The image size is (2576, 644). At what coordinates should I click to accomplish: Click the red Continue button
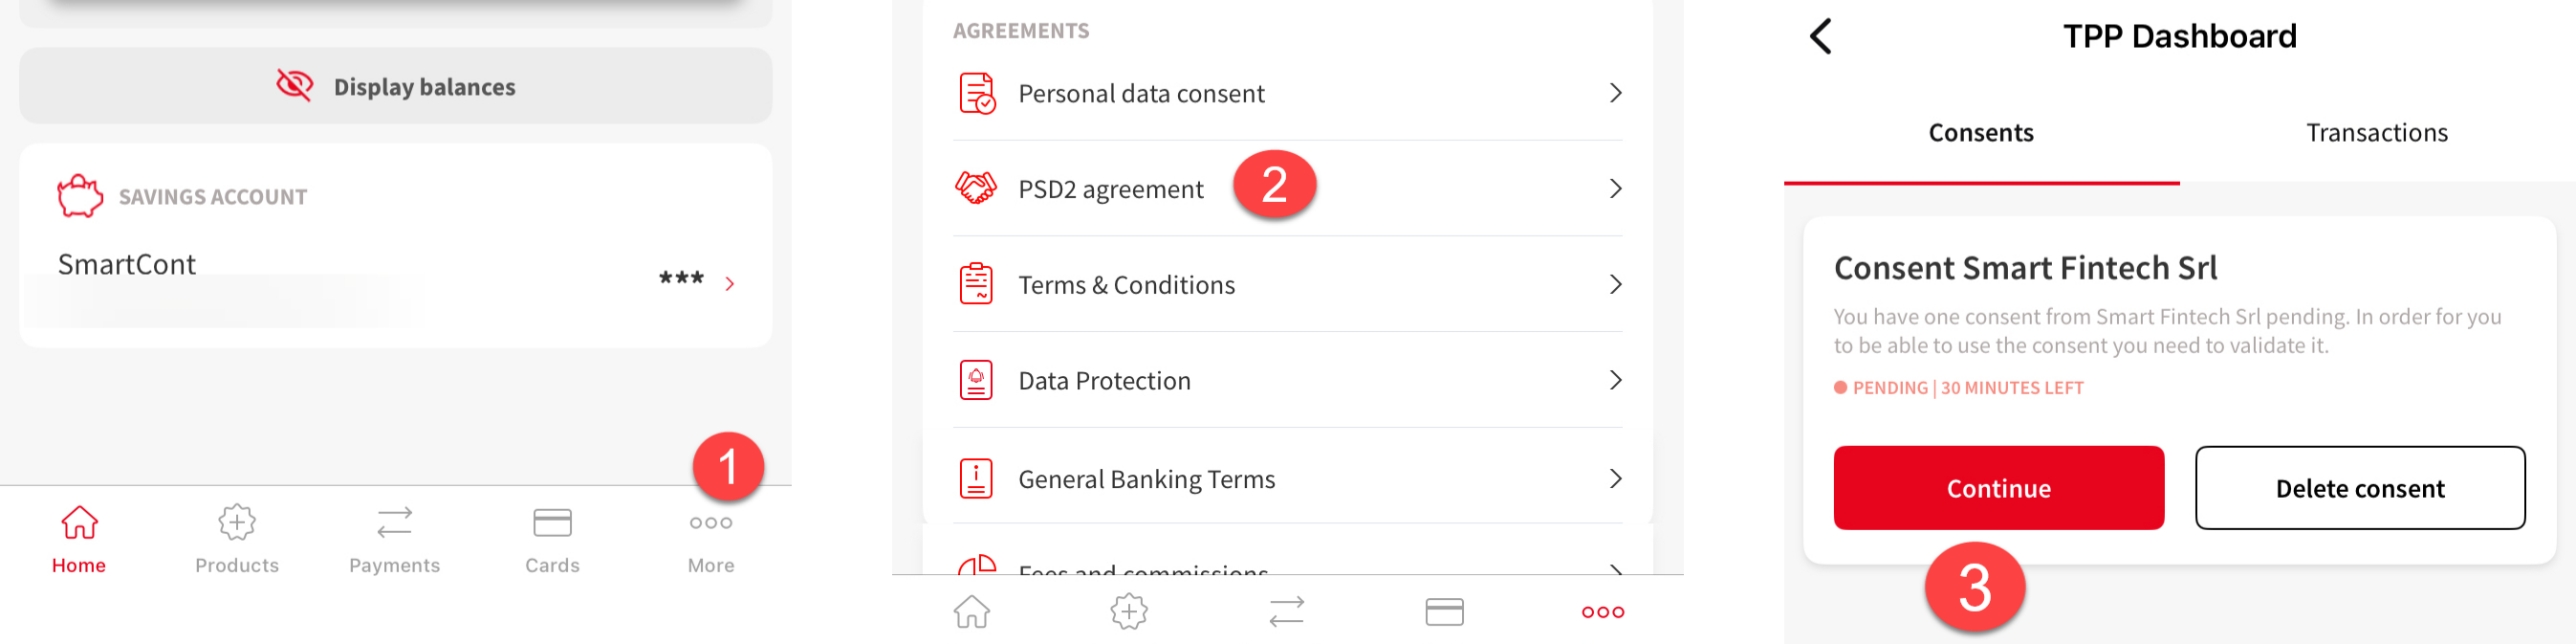[1999, 488]
